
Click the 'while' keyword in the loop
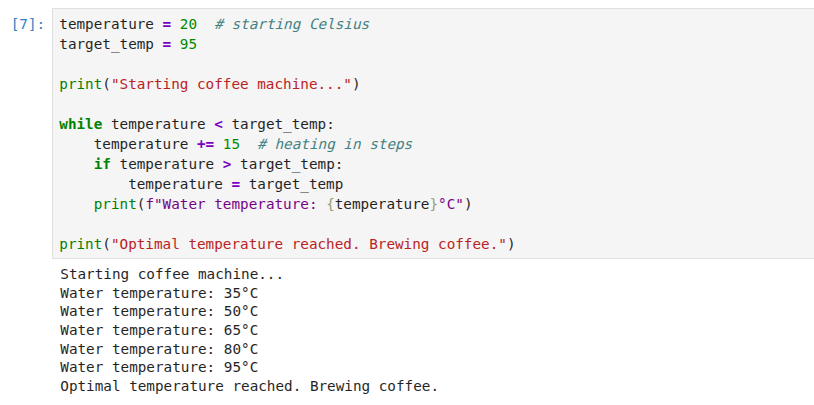click(x=81, y=125)
